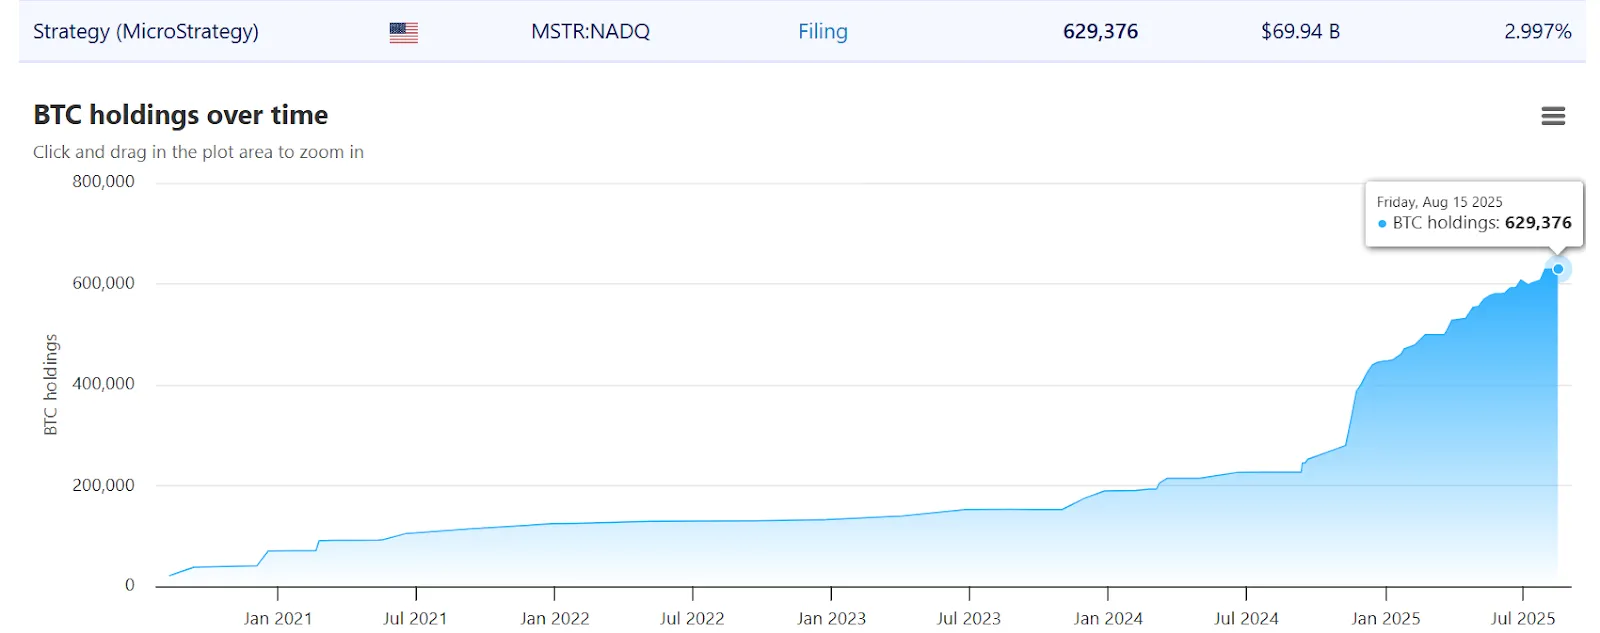The width and height of the screenshot is (1600, 633).
Task: Click the vertical BTC holdings axis title
Action: 51,385
